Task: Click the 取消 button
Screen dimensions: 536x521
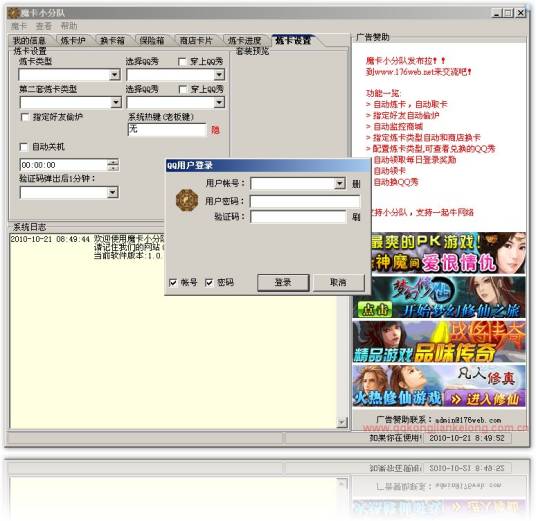Action: click(x=338, y=282)
